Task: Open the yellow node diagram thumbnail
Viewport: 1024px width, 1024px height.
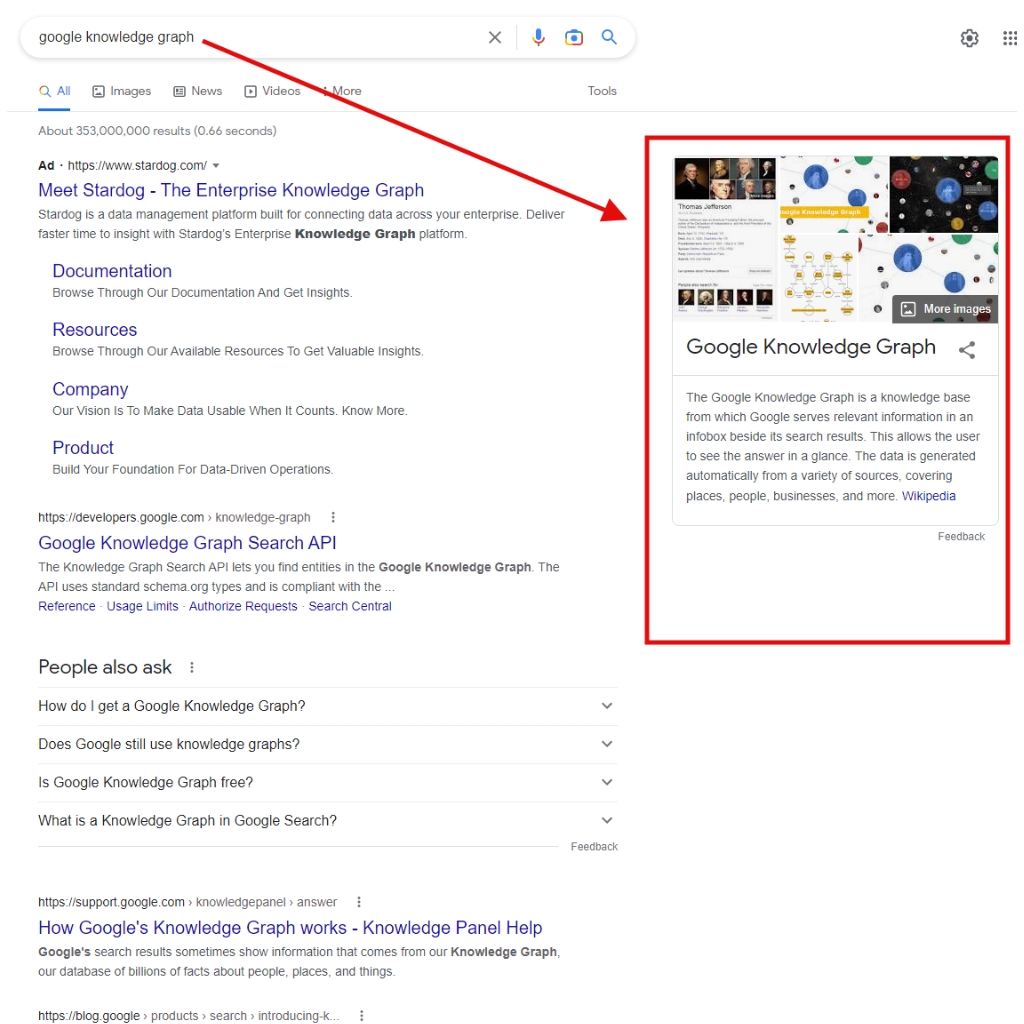Action: pyautogui.click(x=819, y=278)
